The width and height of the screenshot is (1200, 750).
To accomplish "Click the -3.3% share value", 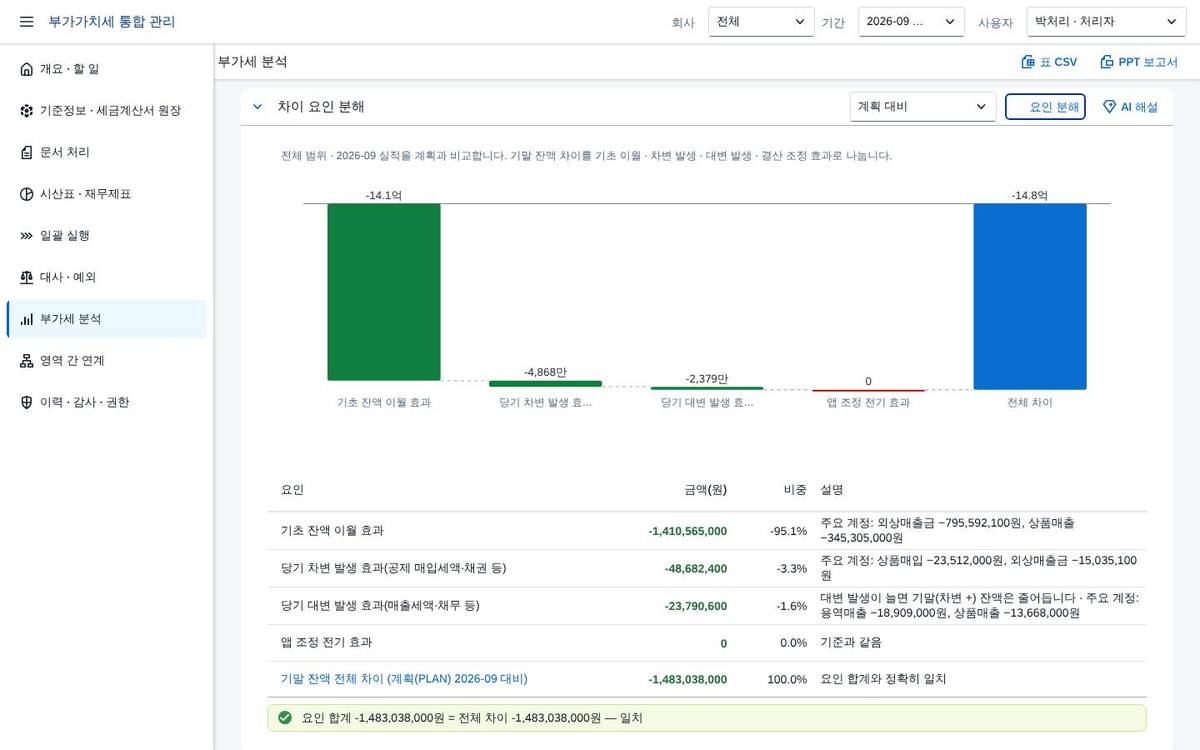I will point(792,569).
